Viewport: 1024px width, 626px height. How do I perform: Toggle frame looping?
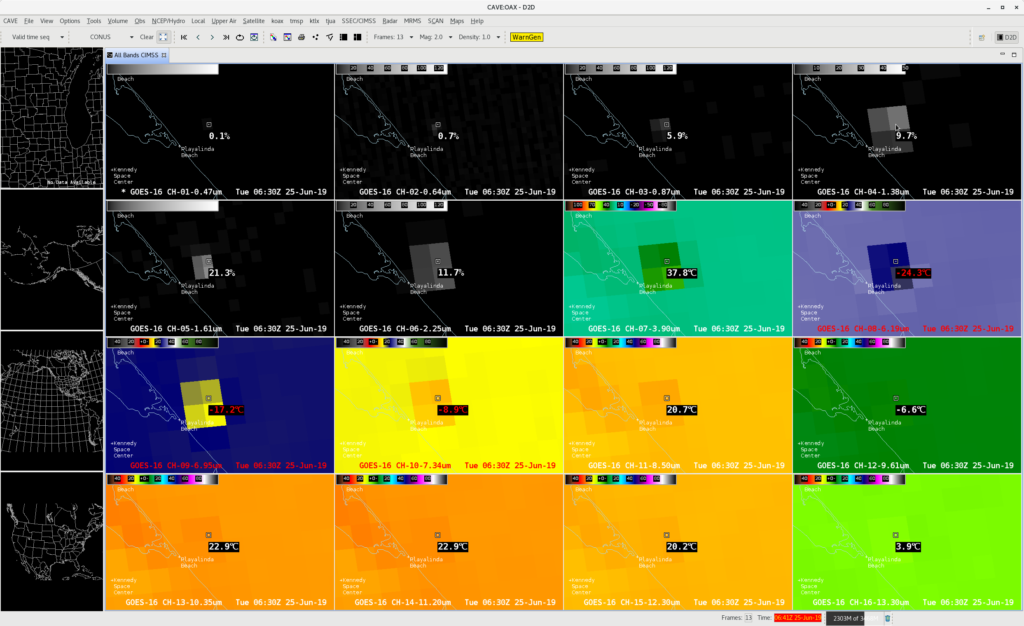point(240,37)
